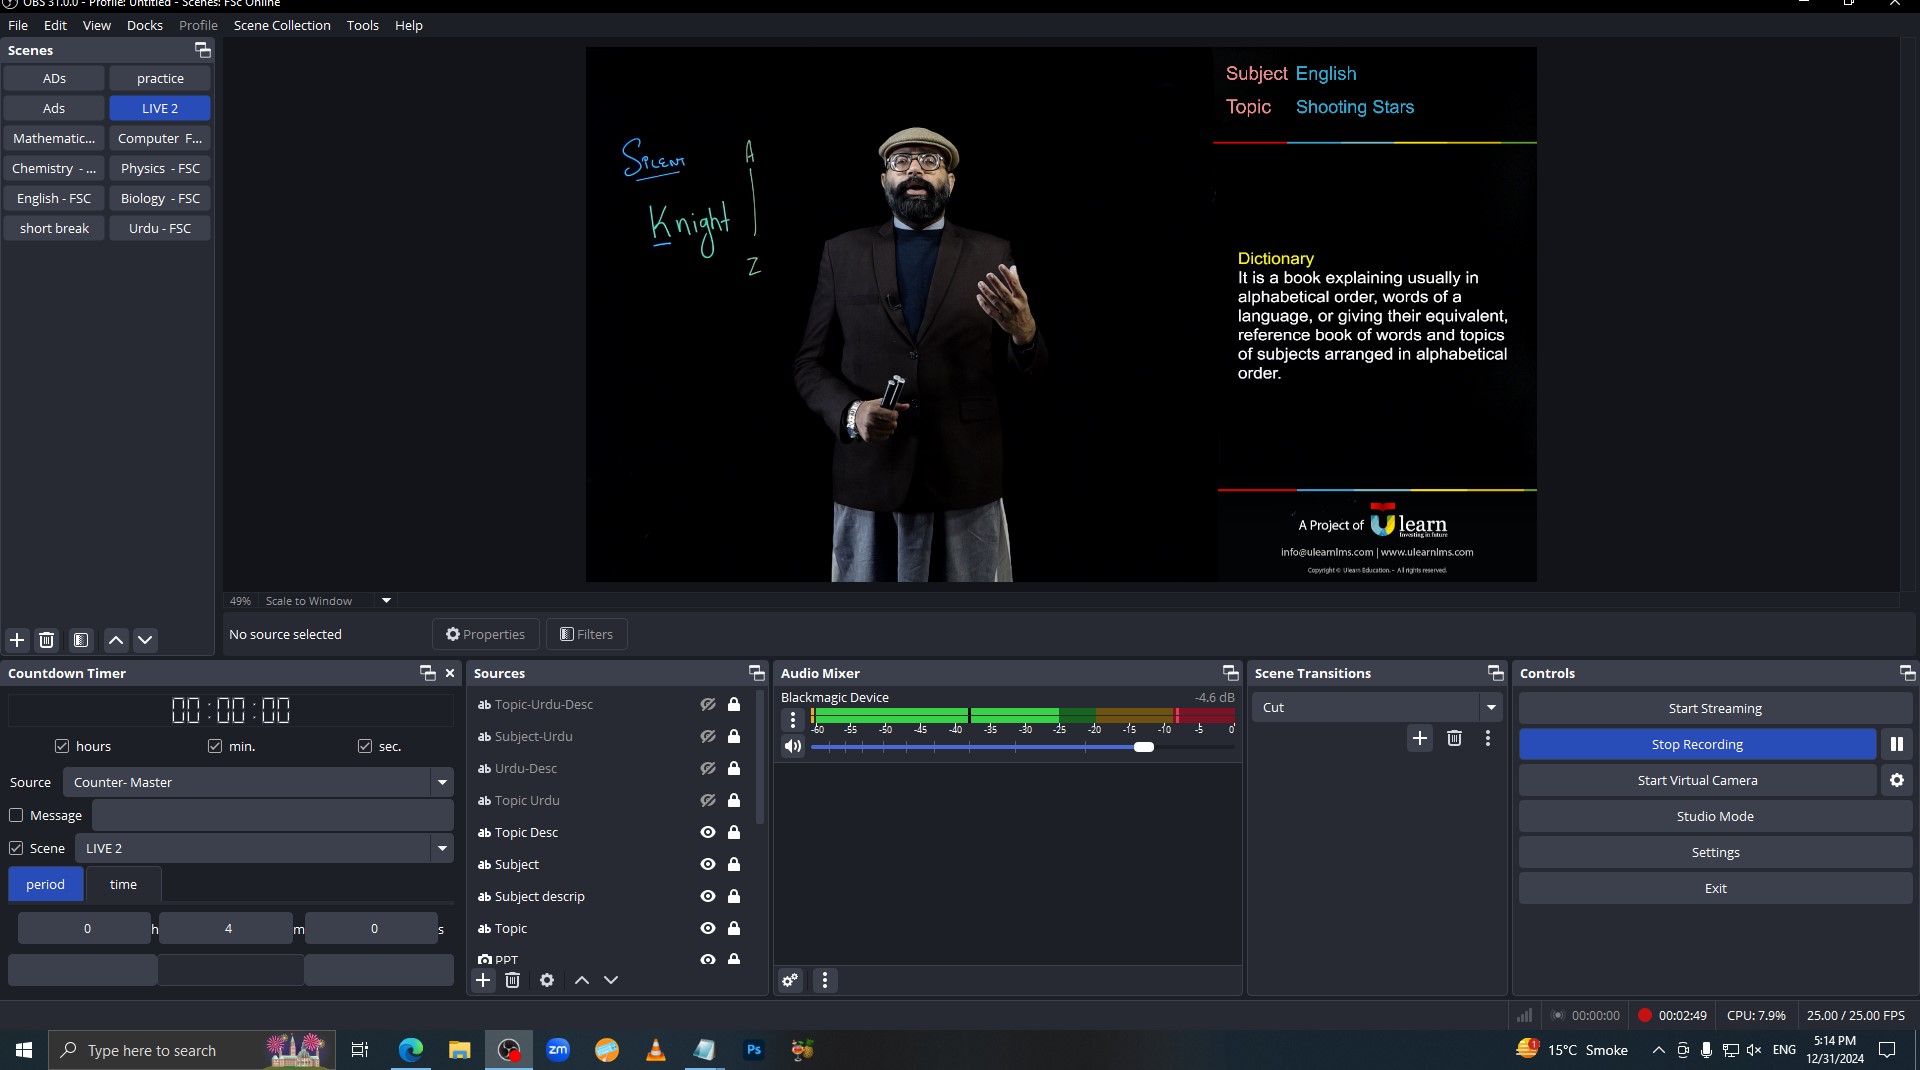Open Photoshop from the Windows taskbar
Viewport: 1920px width, 1070px height.
754,1050
